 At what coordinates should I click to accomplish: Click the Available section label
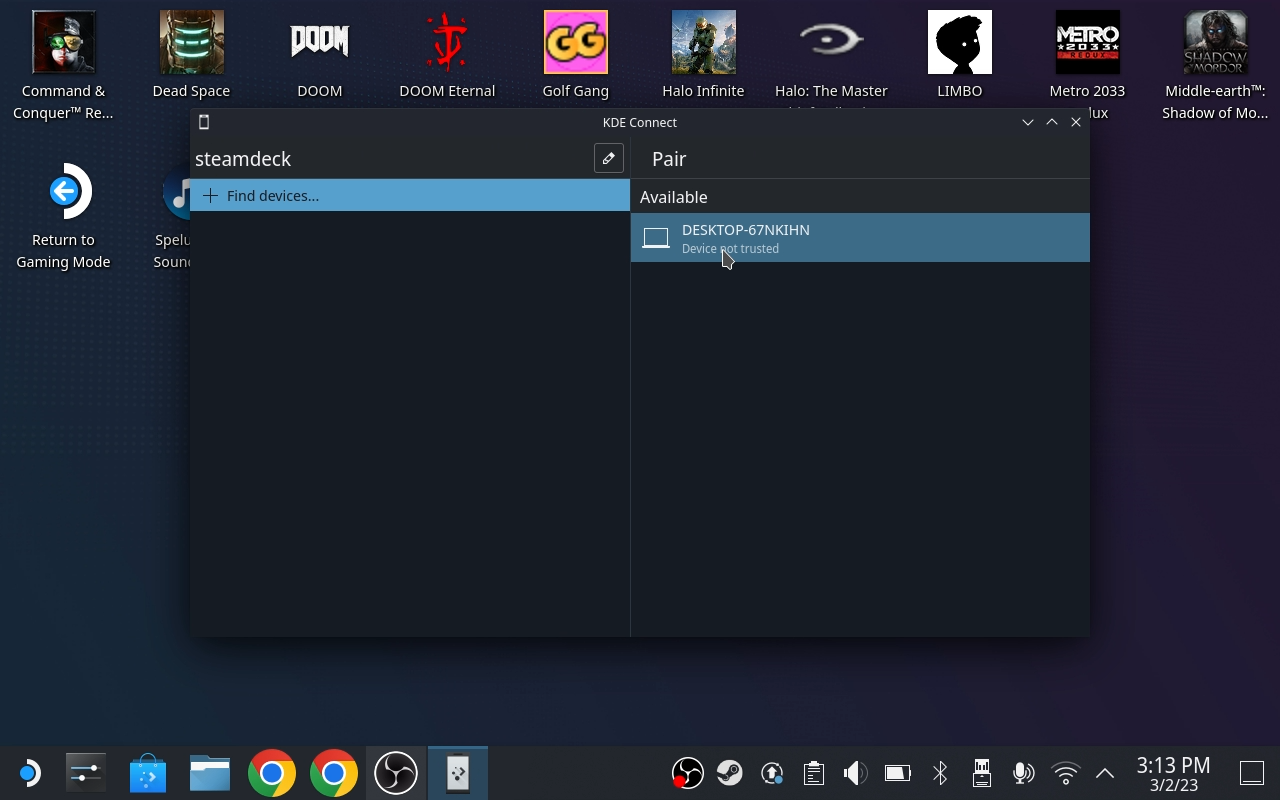coord(674,197)
